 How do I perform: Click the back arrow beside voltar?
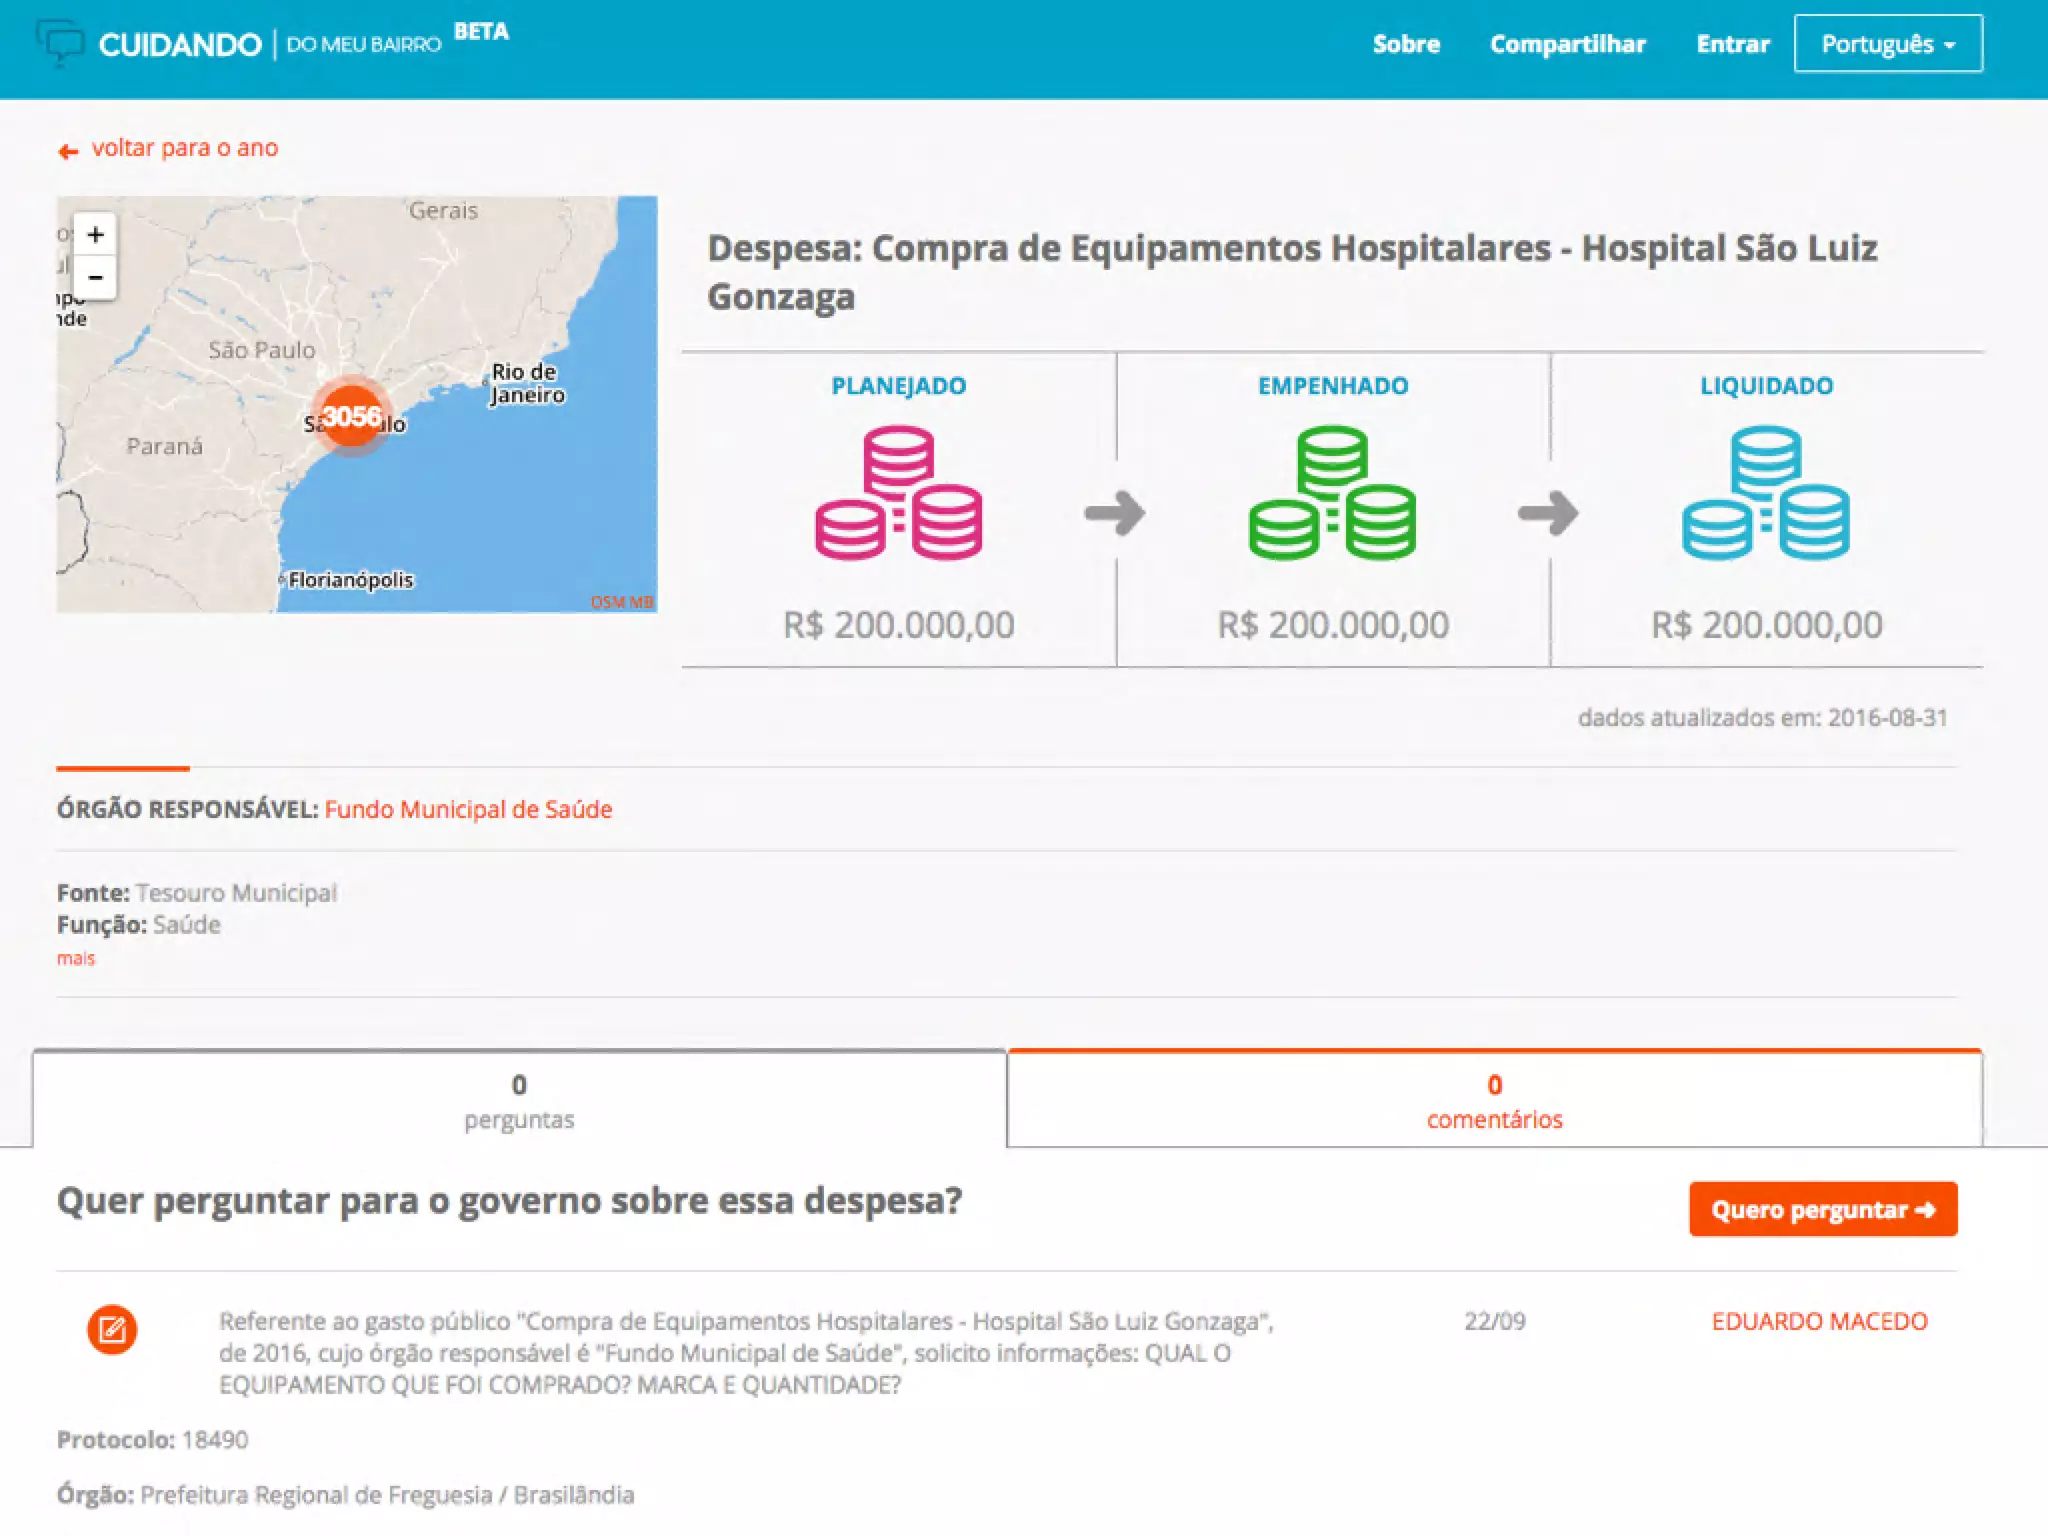click(x=68, y=151)
